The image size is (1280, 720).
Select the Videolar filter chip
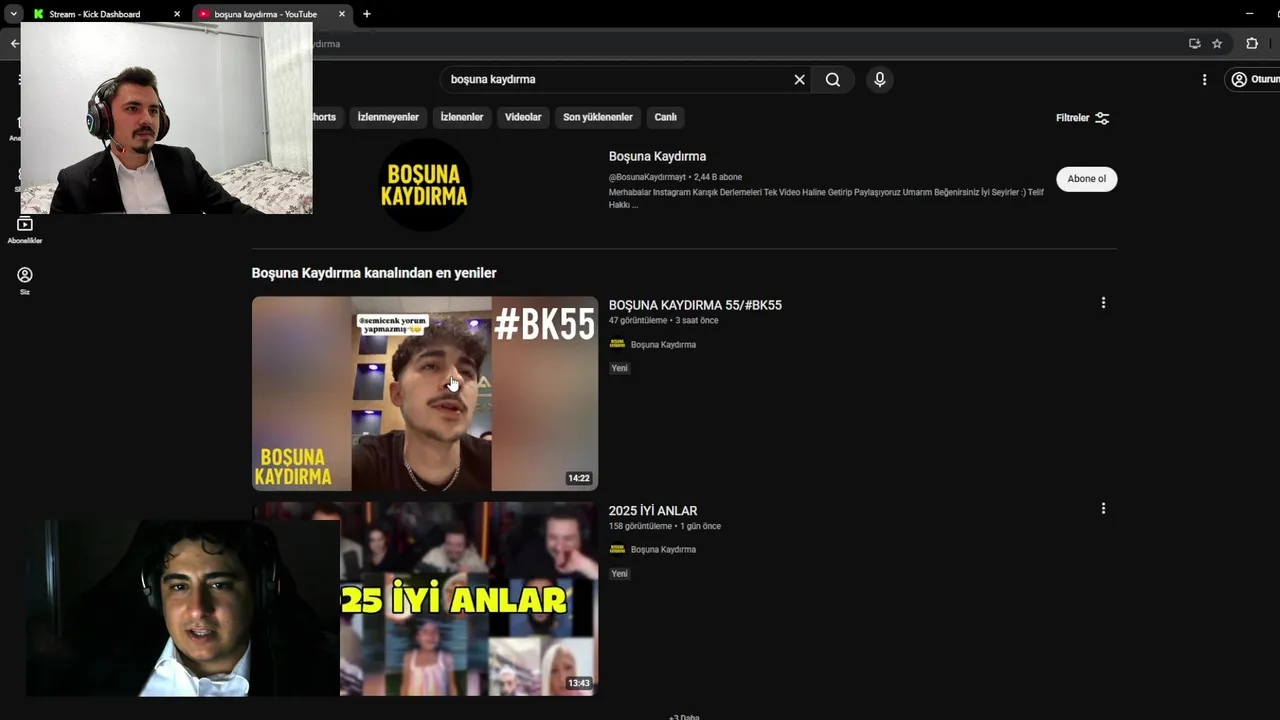[523, 117]
